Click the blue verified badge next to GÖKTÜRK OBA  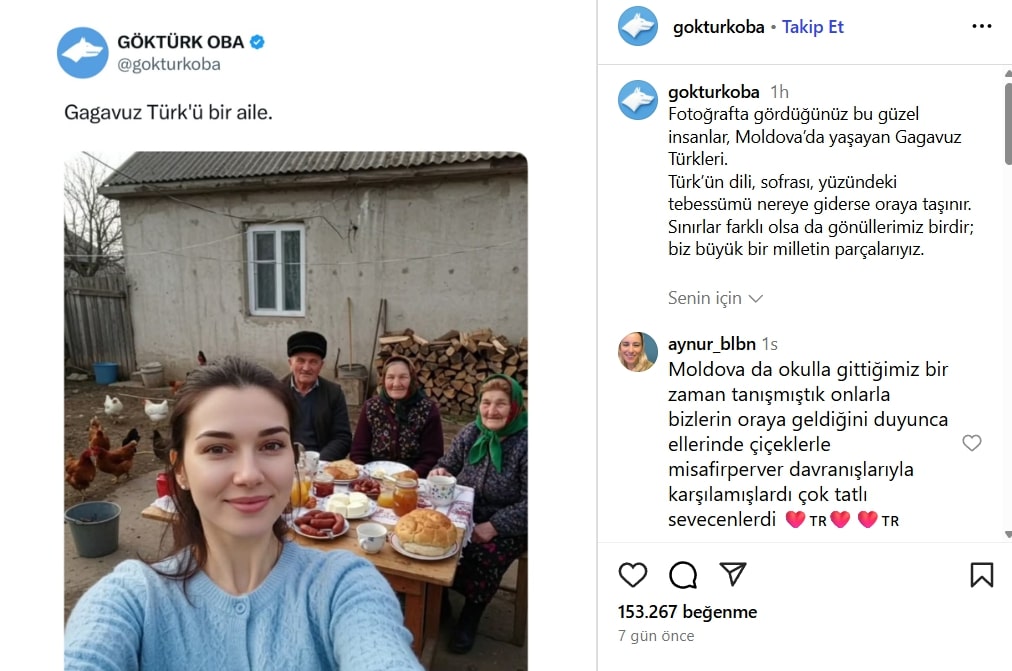click(257, 42)
